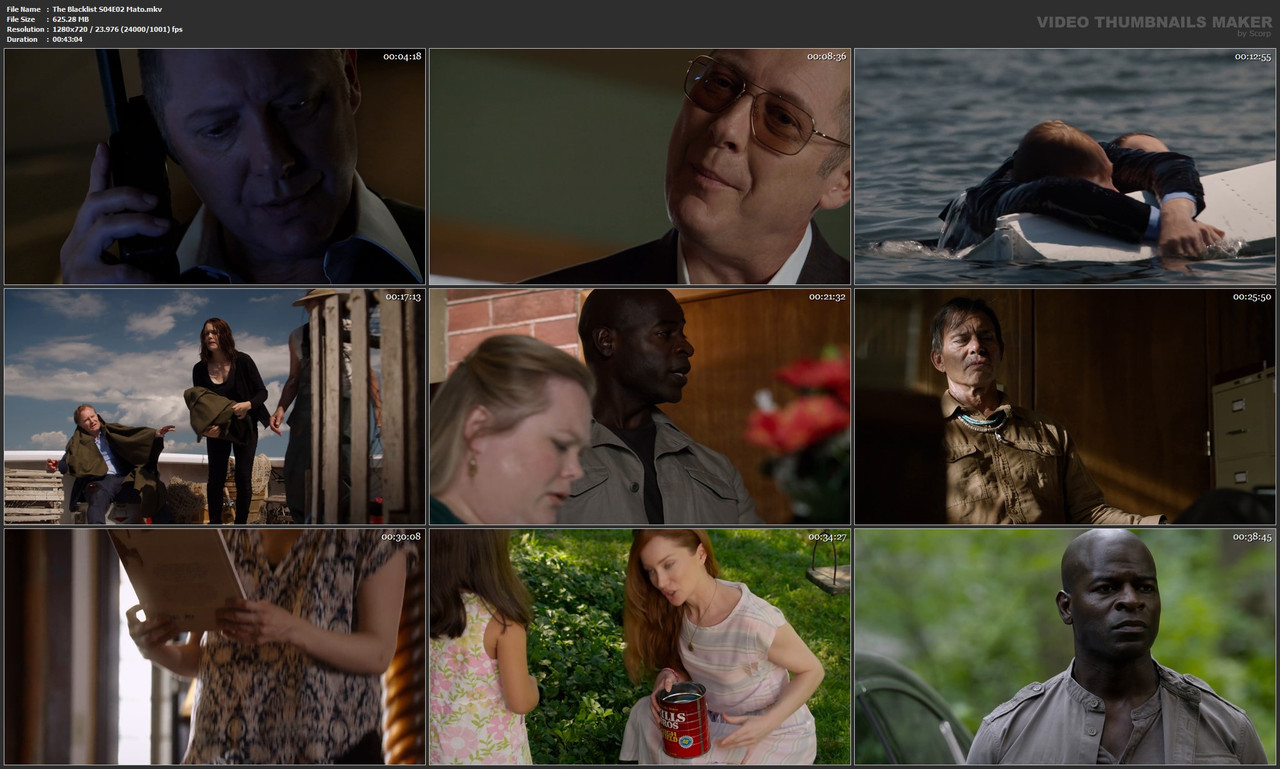Click timestamp text '00:38:45'
1280x769 pixels.
point(1252,536)
